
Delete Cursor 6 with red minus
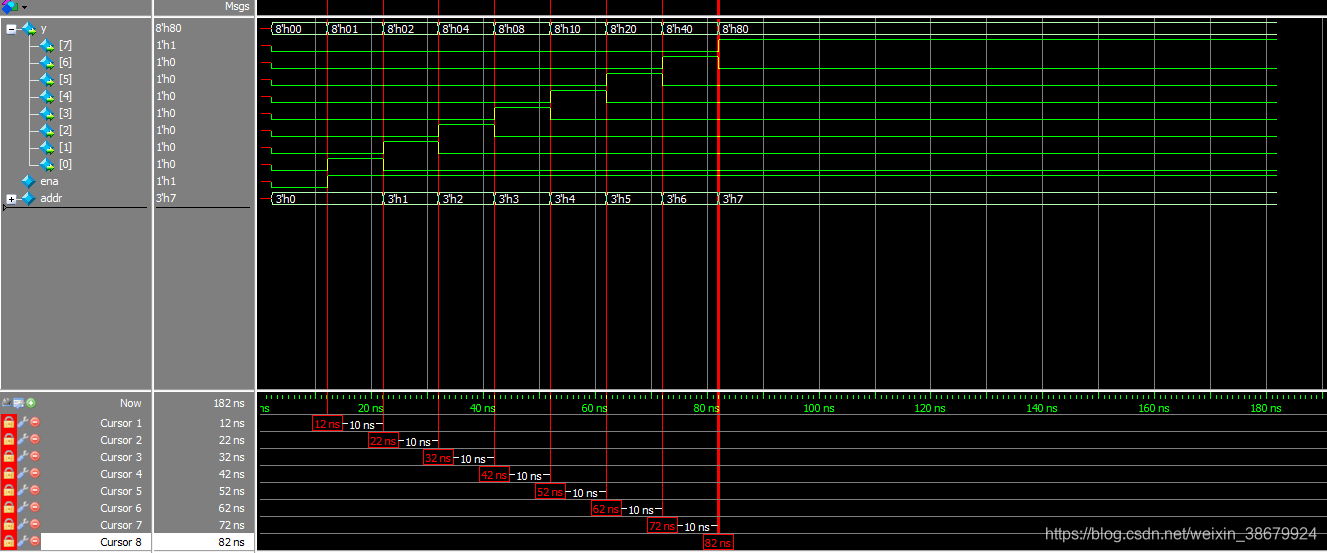[x=34, y=508]
